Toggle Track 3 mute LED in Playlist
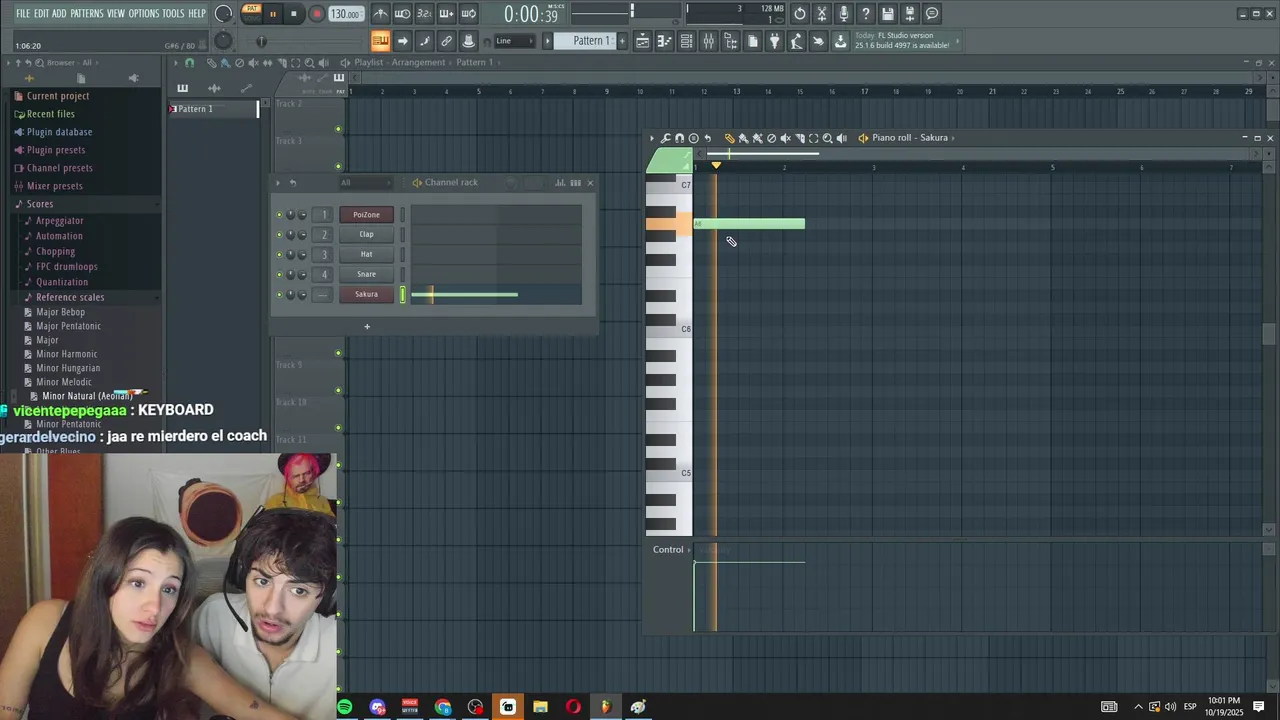Viewport: 1280px width, 720px height. (338, 166)
